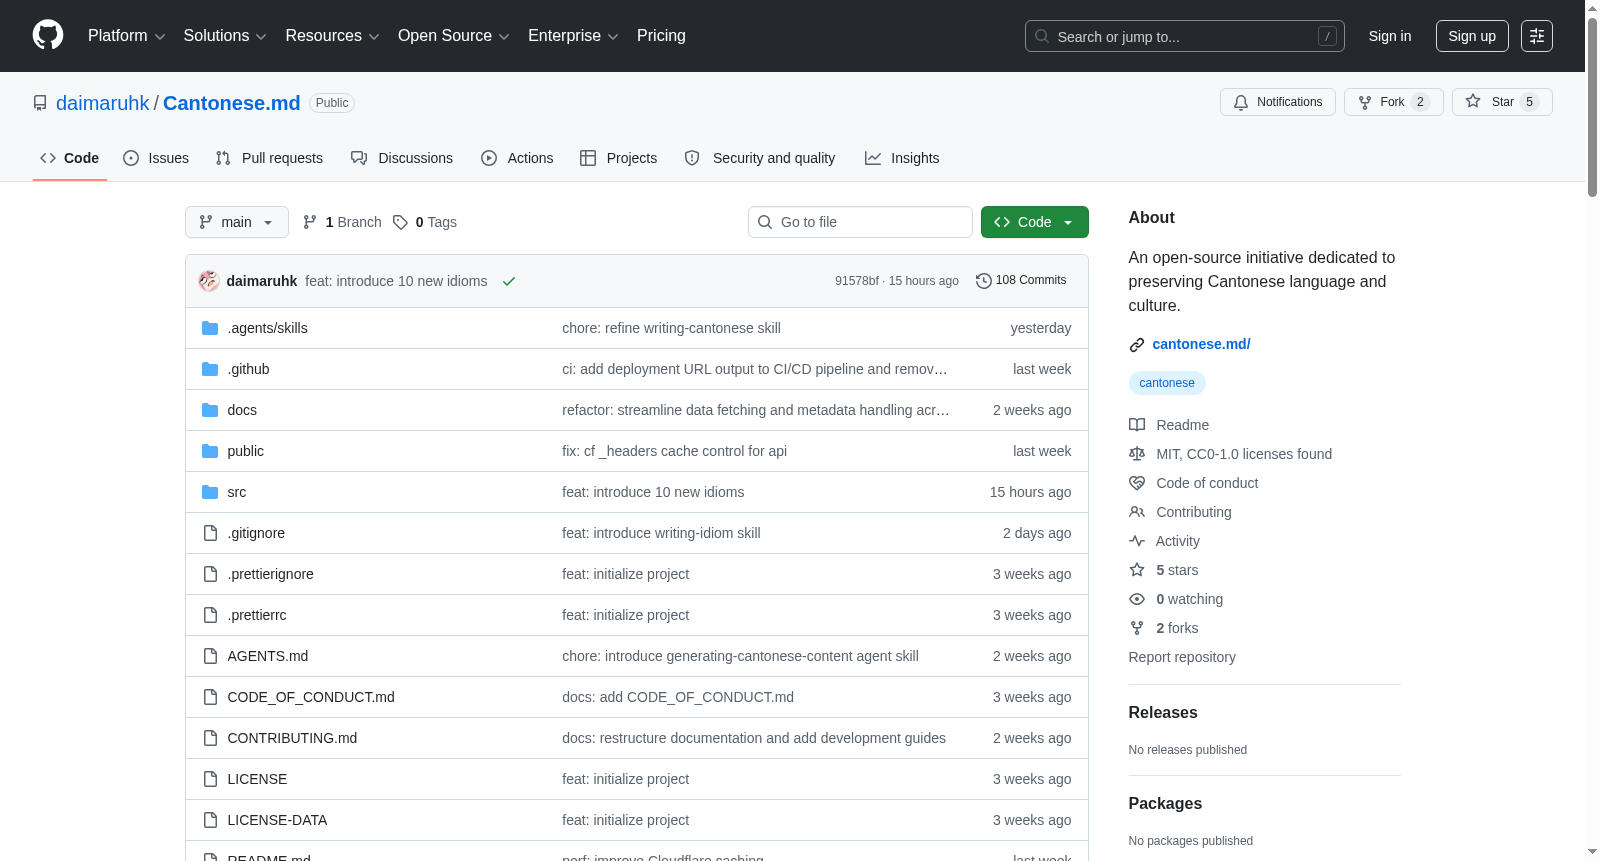1600x861 pixels.
Task: Open commit hash 91578bf
Action: 857,281
